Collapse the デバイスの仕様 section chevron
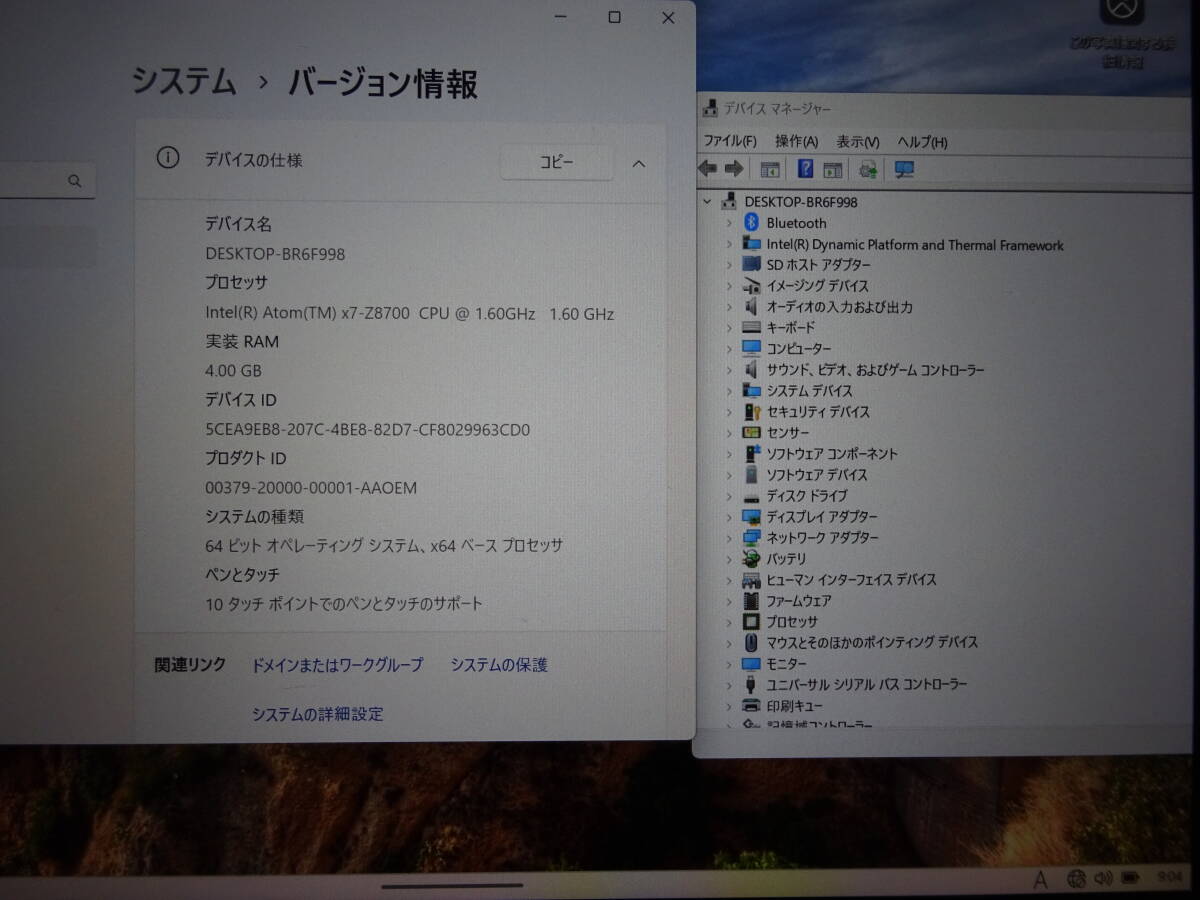 pyautogui.click(x=639, y=163)
